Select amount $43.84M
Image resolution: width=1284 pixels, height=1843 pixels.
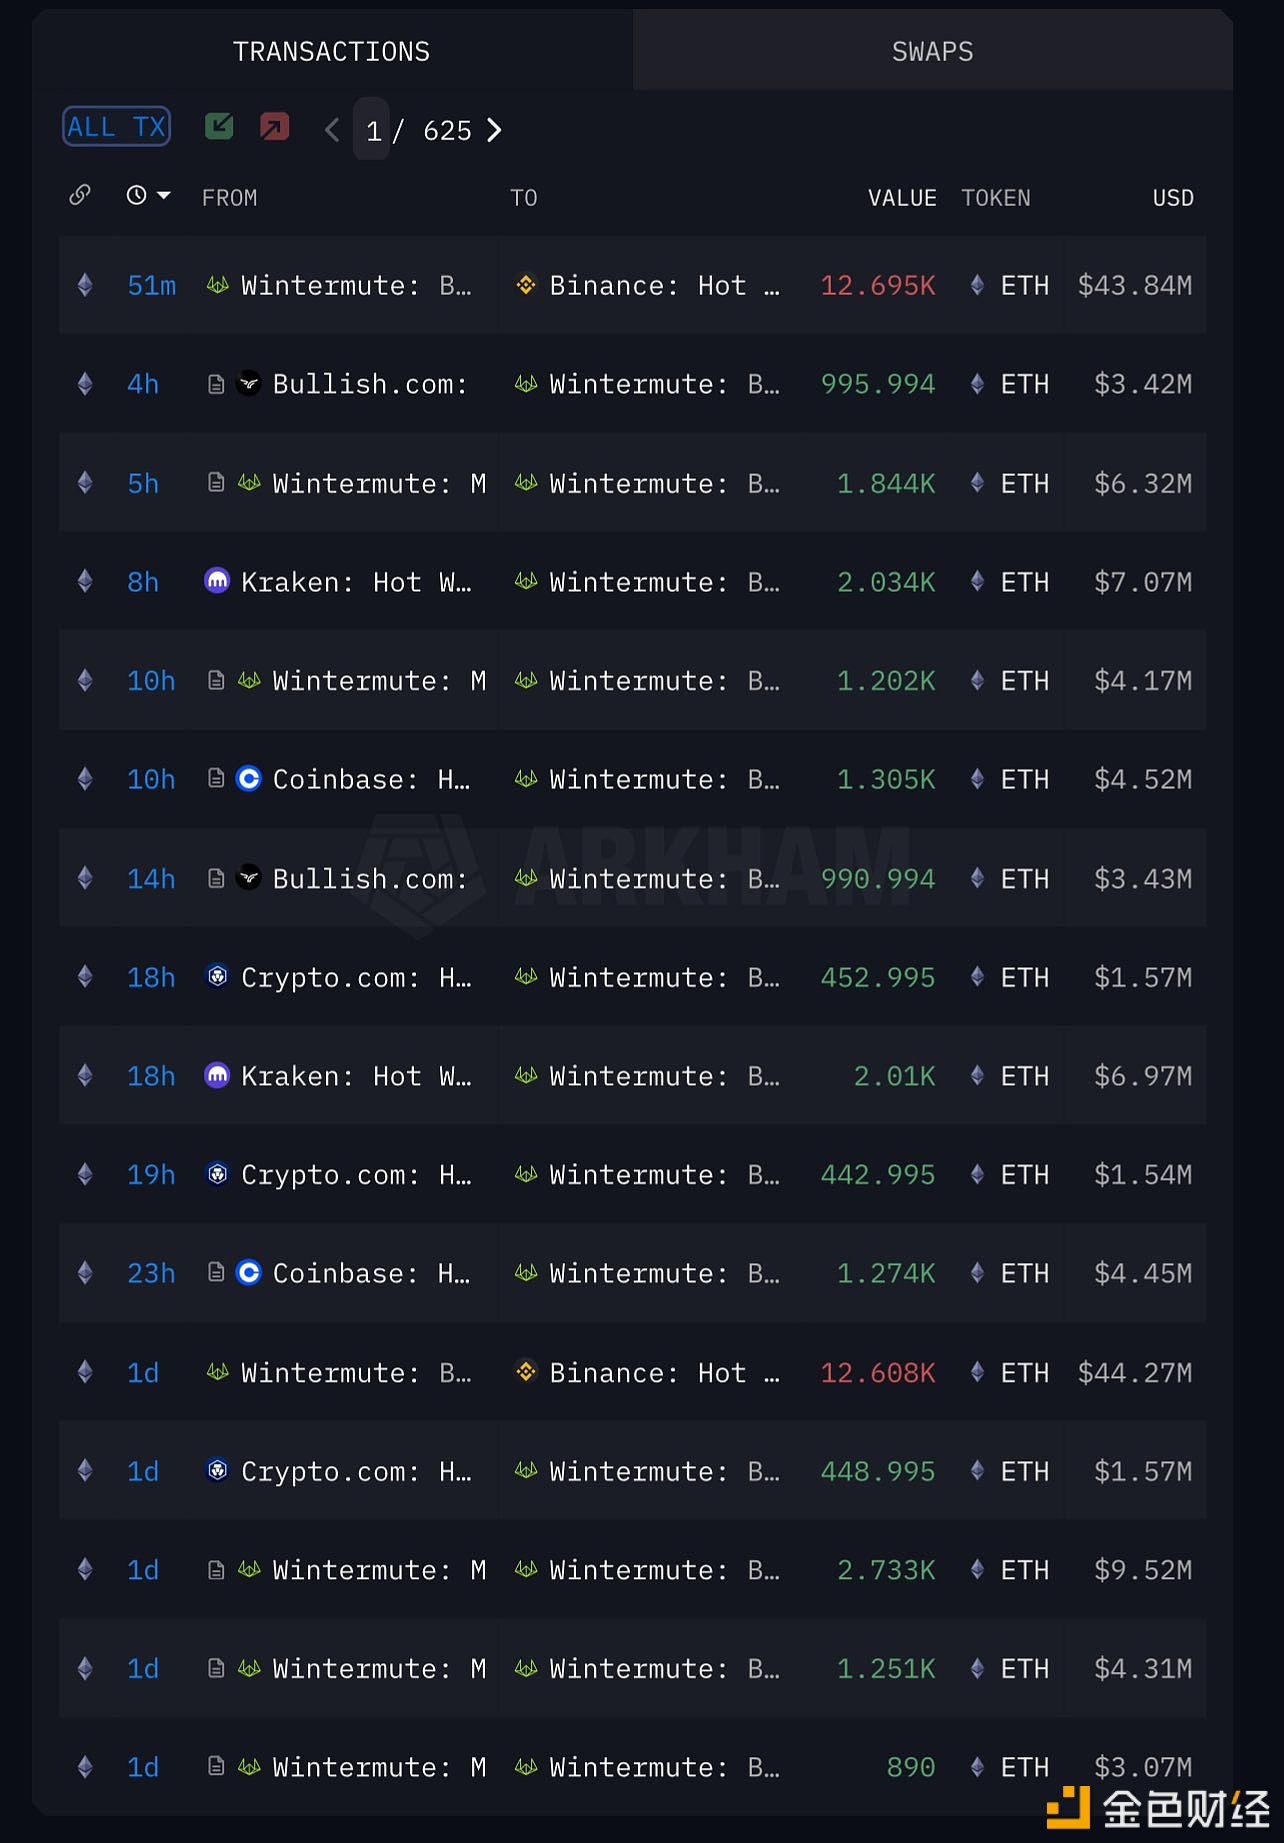[x=1135, y=286]
